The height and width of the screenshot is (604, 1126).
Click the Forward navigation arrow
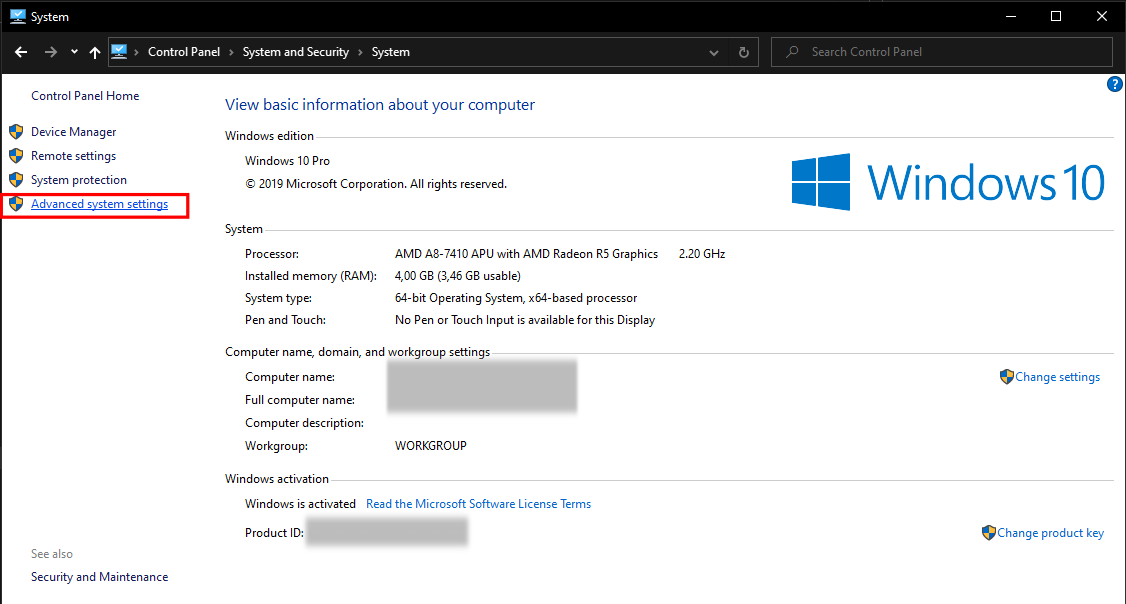(x=51, y=52)
